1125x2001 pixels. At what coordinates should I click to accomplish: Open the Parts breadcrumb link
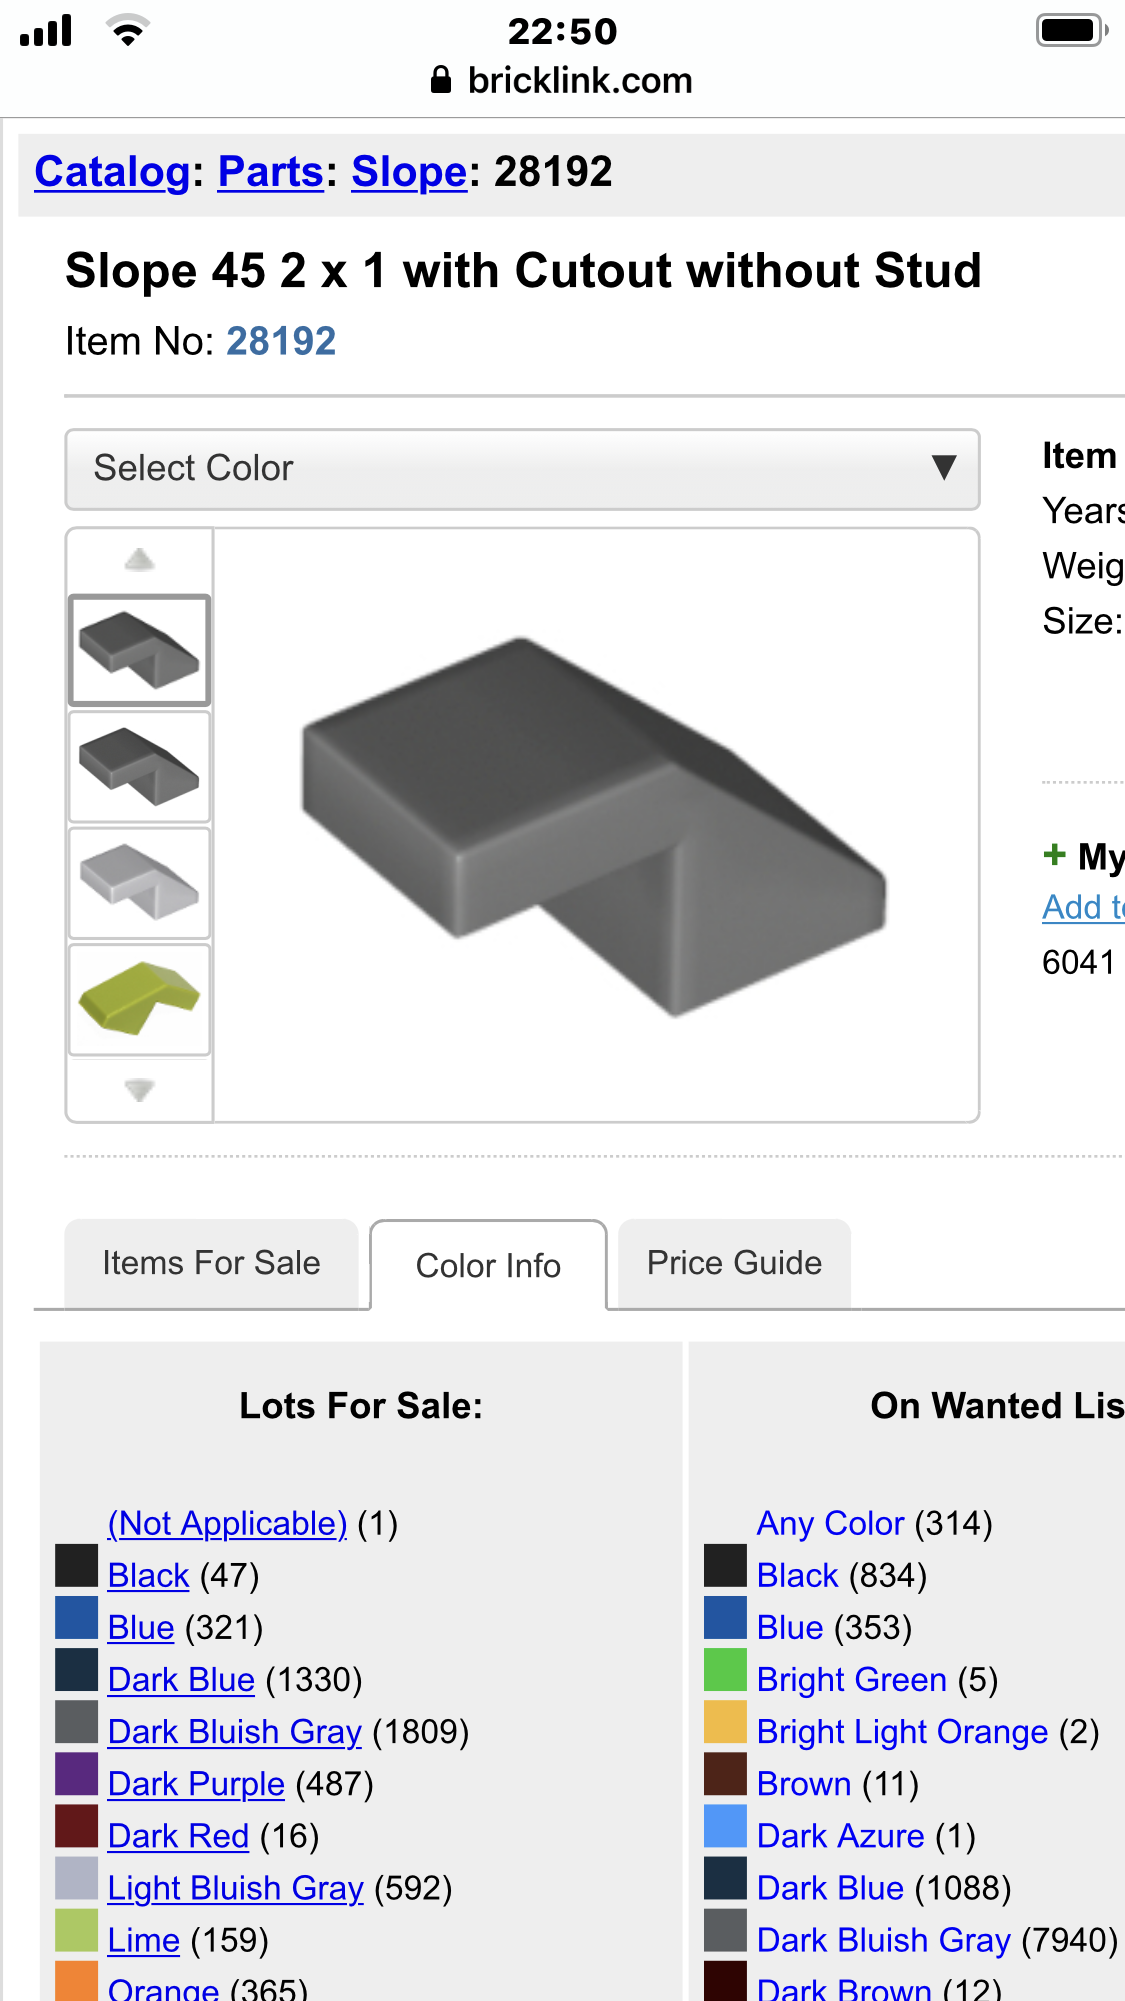pos(270,172)
